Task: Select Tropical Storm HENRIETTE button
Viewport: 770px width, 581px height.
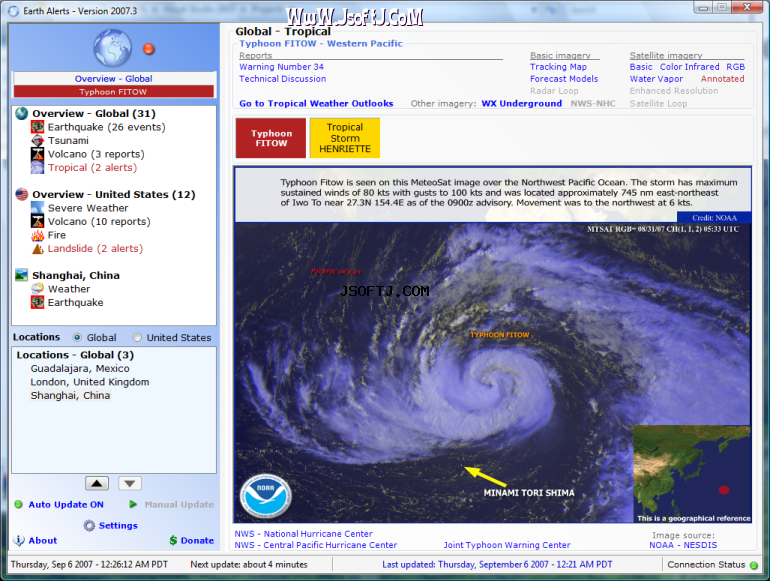Action: point(345,138)
